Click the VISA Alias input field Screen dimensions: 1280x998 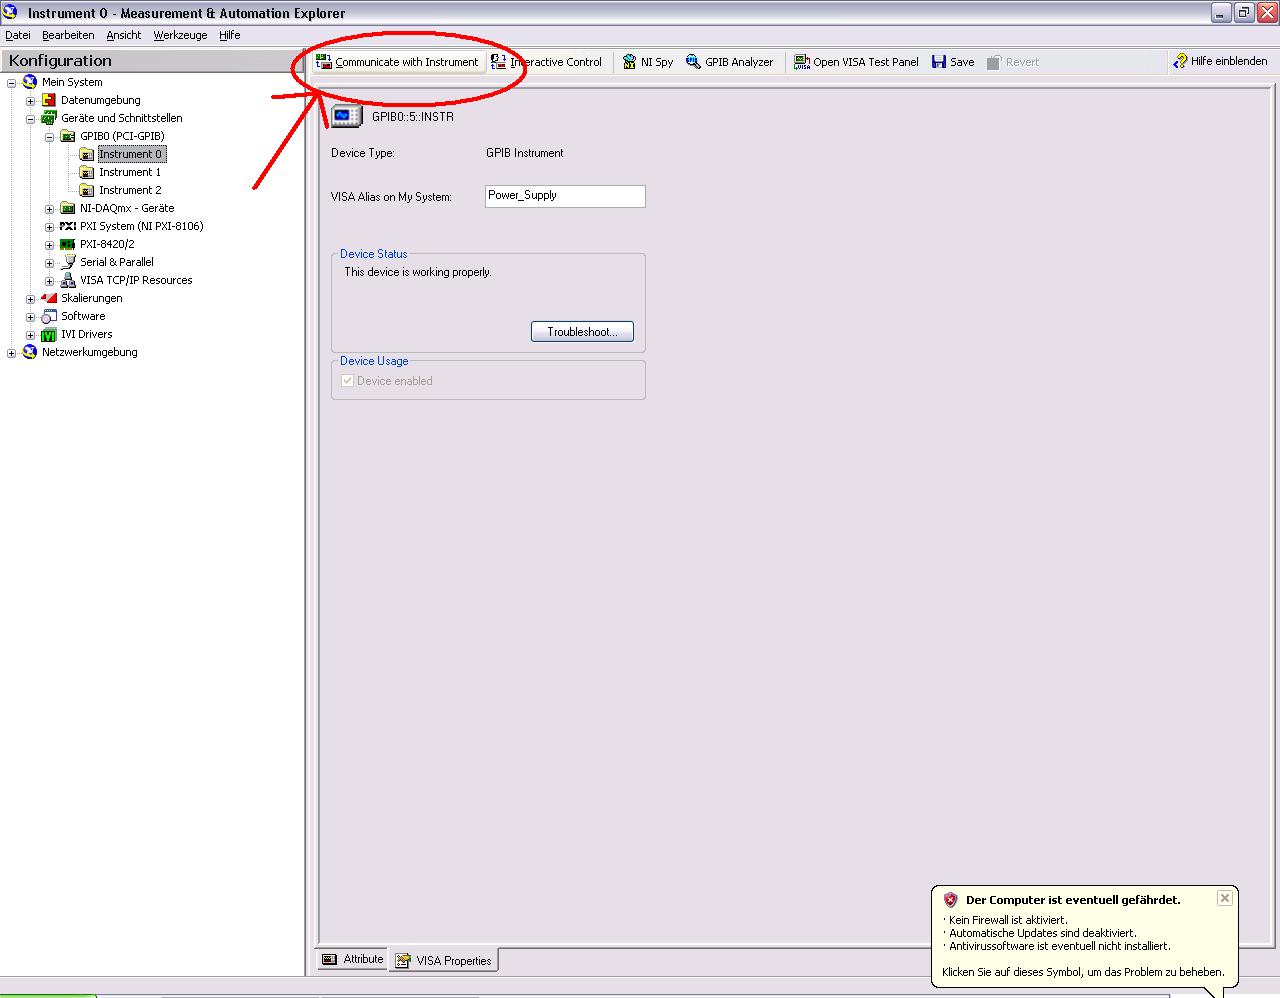(565, 196)
